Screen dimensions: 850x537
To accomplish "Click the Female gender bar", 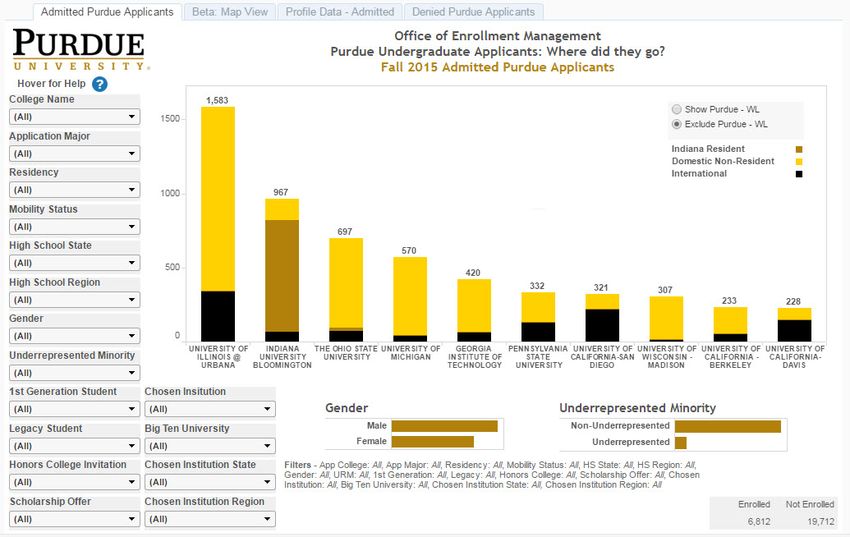I will pyautogui.click(x=433, y=442).
